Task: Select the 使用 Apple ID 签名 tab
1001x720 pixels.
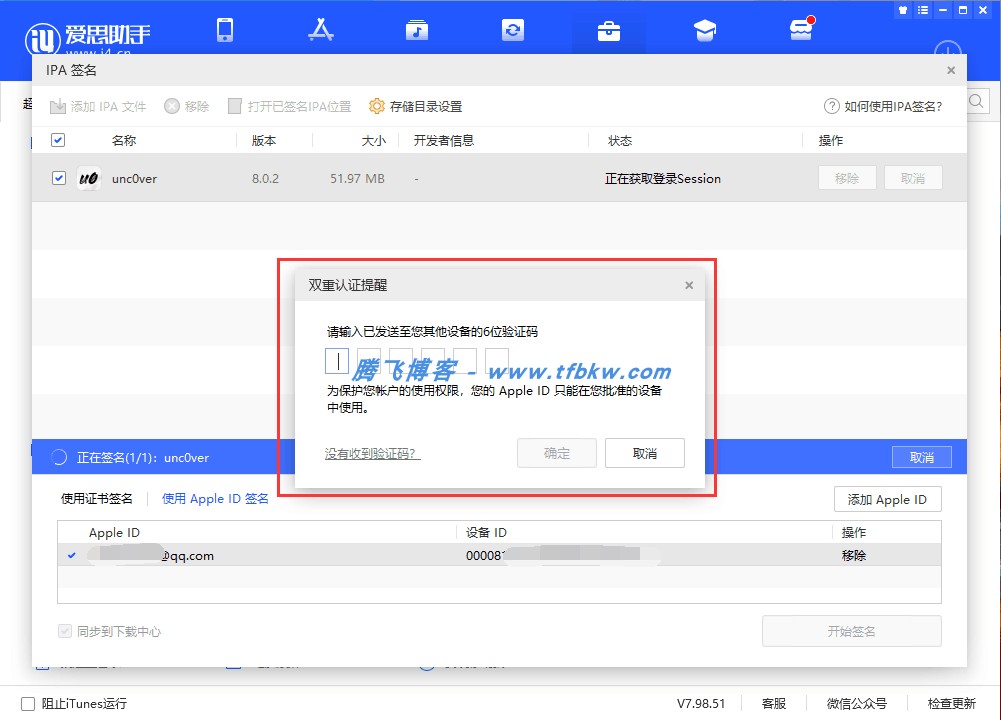Action: 214,498
